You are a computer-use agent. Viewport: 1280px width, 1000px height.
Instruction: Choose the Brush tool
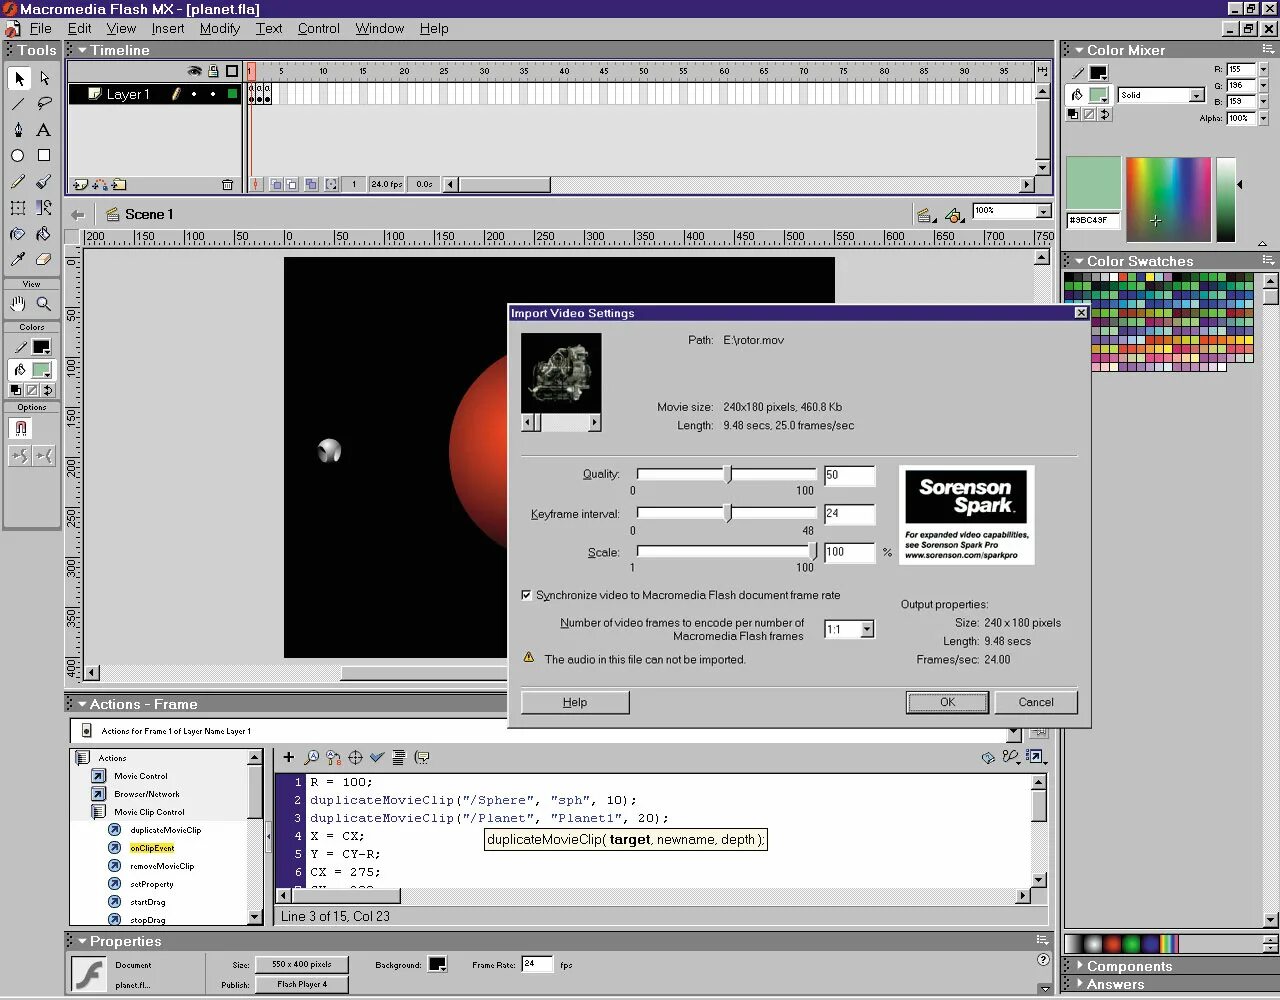(44, 182)
